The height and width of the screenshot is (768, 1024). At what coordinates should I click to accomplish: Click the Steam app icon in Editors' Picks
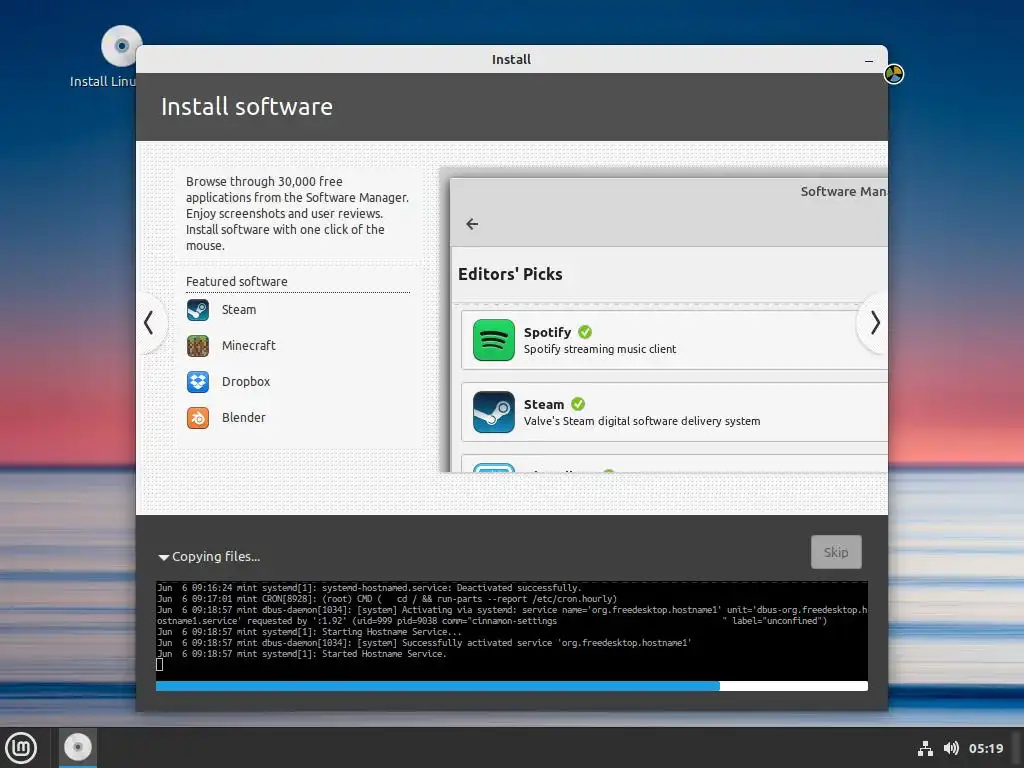point(494,411)
